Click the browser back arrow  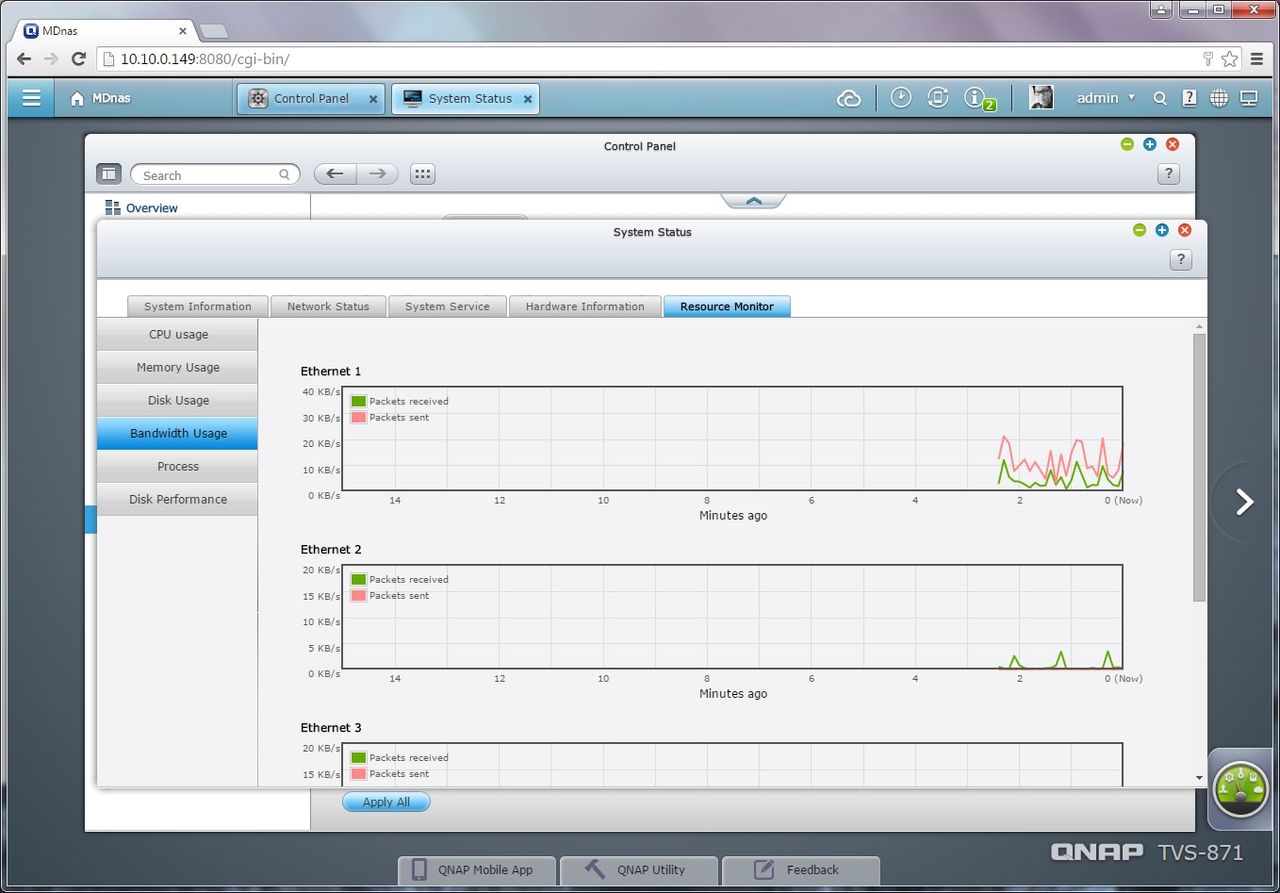pyautogui.click(x=24, y=59)
